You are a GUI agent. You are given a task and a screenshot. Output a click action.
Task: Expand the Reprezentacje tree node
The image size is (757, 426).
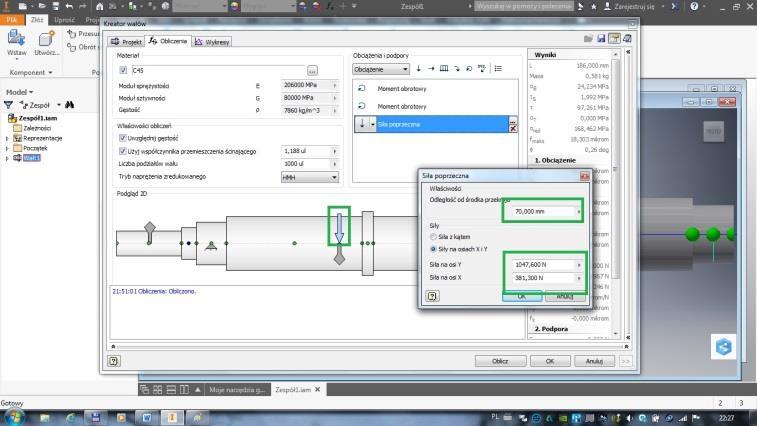(7, 138)
